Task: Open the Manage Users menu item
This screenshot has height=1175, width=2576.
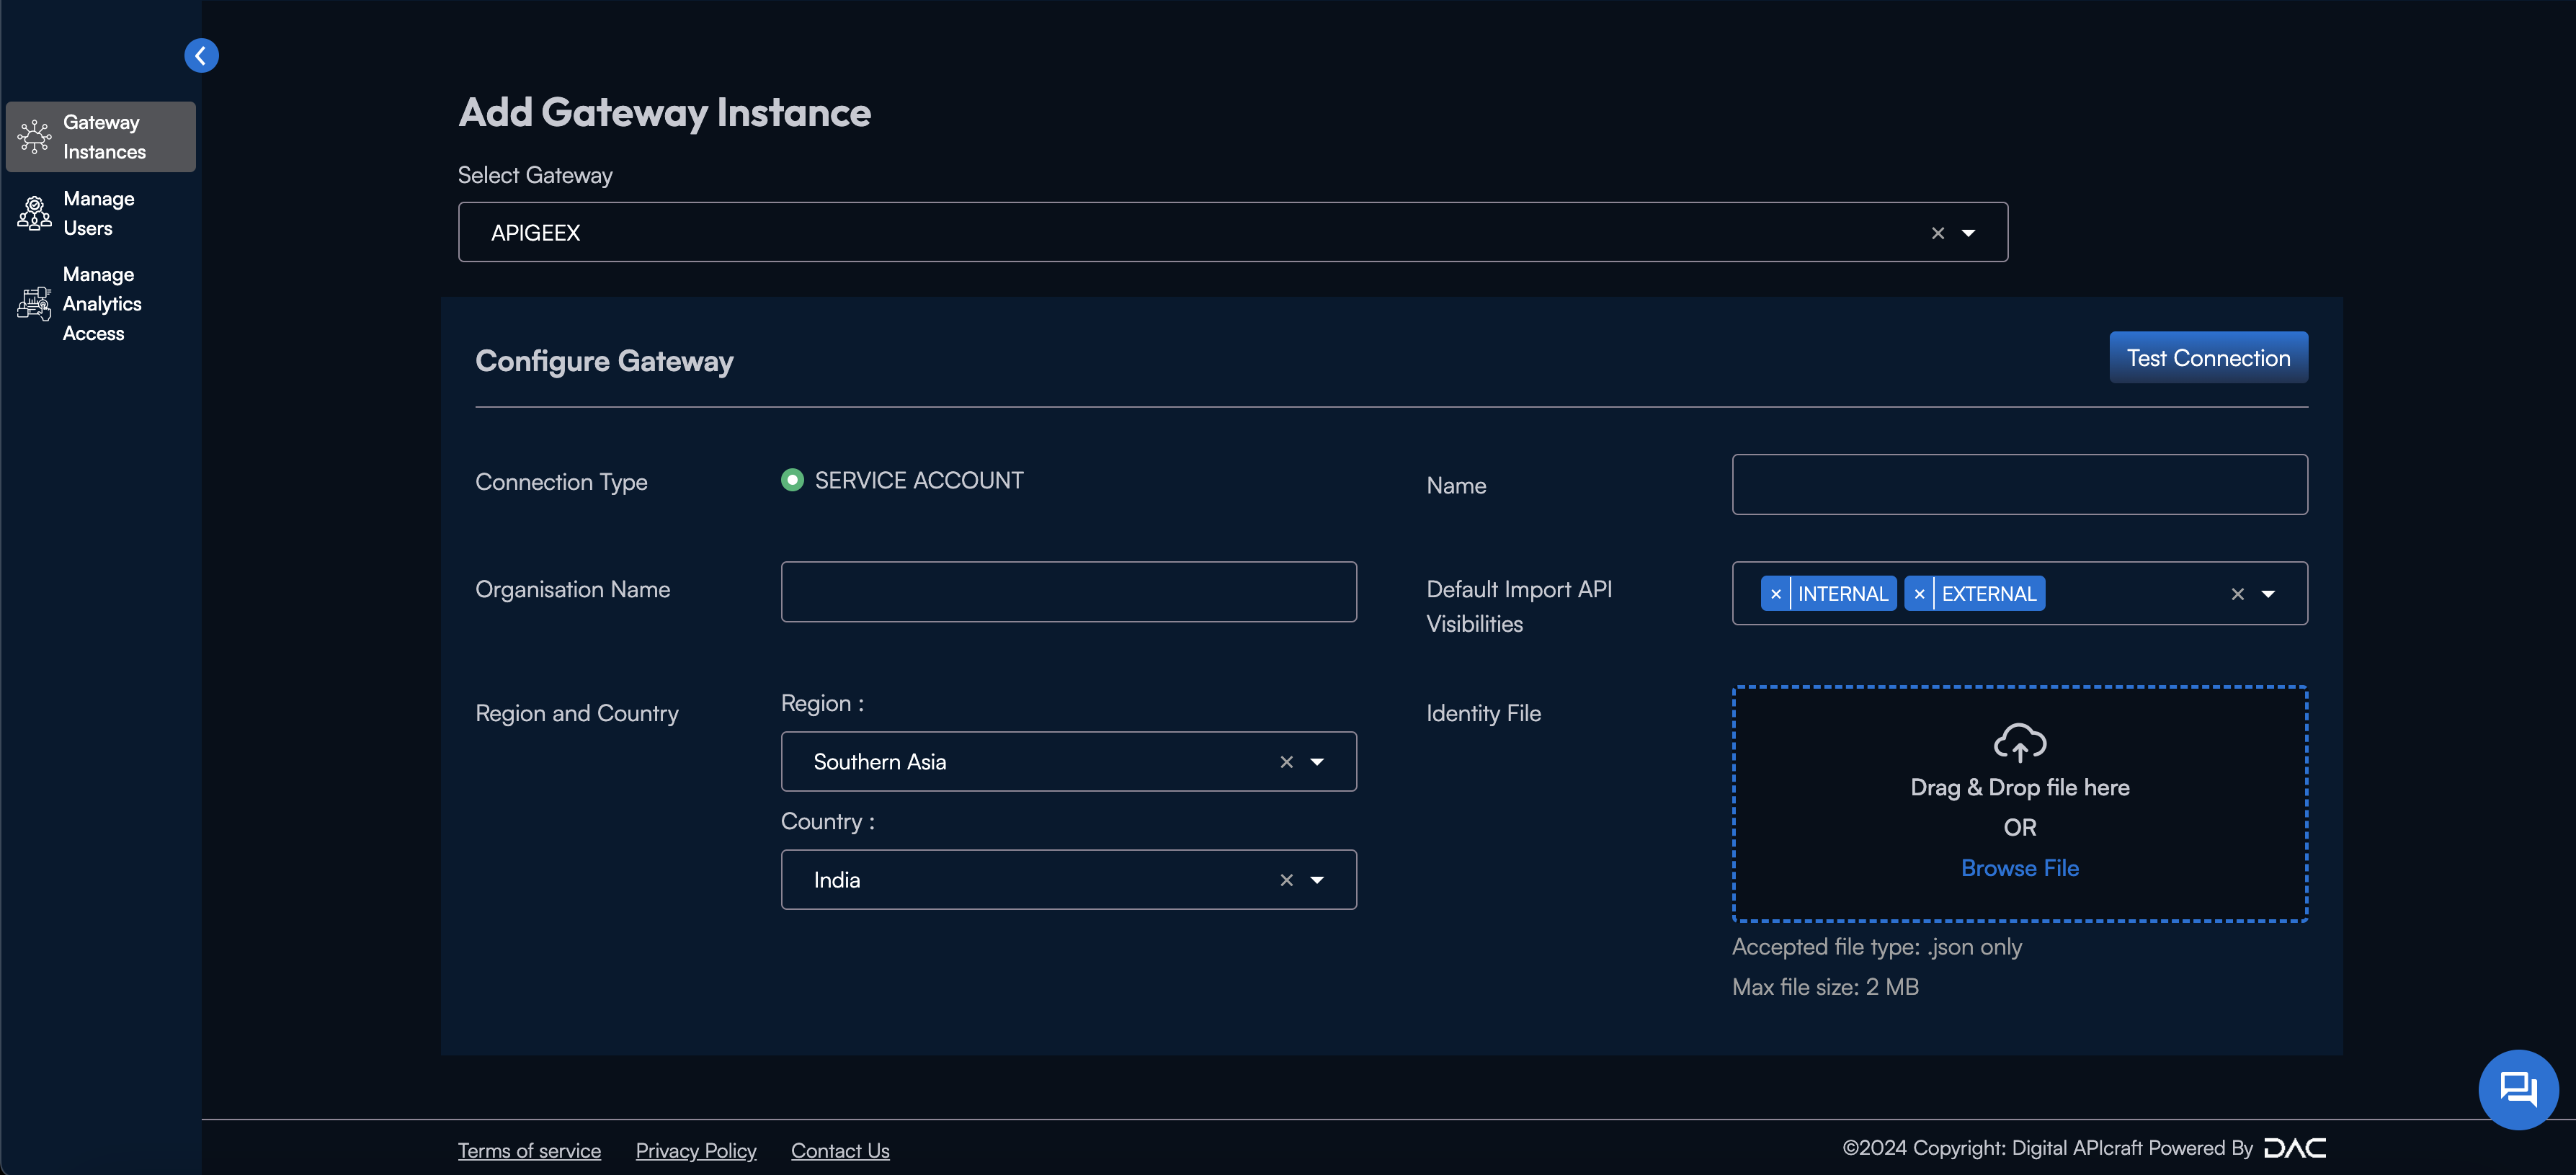Action: click(101, 213)
